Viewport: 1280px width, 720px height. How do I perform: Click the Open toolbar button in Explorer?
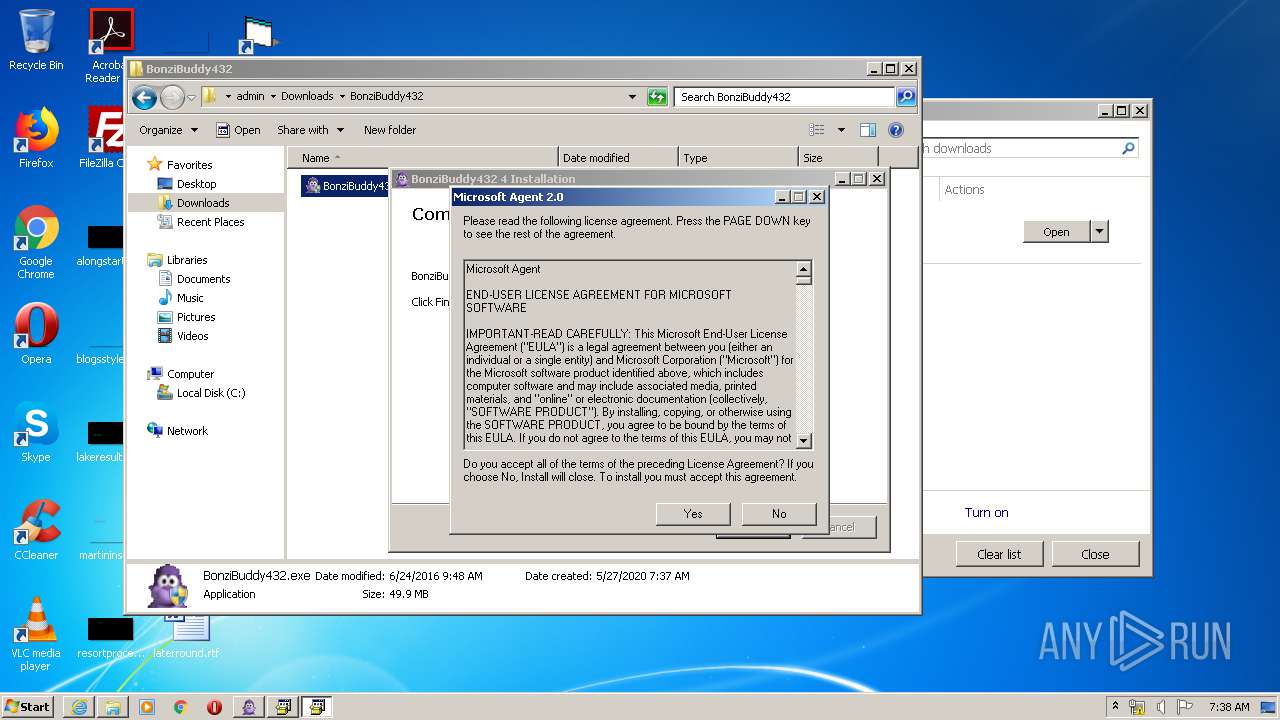[x=238, y=130]
